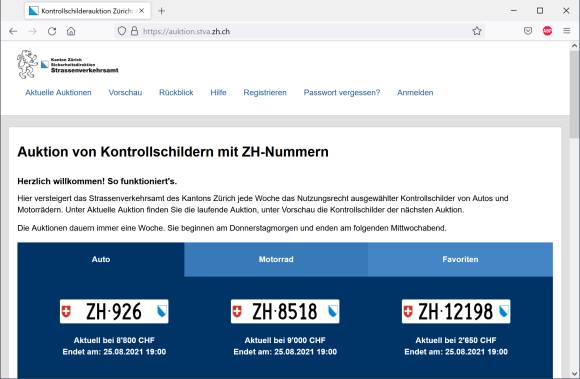Click the end date under plate ZH 12198
Image resolution: width=580 pixels, height=379 pixels.
click(456, 352)
